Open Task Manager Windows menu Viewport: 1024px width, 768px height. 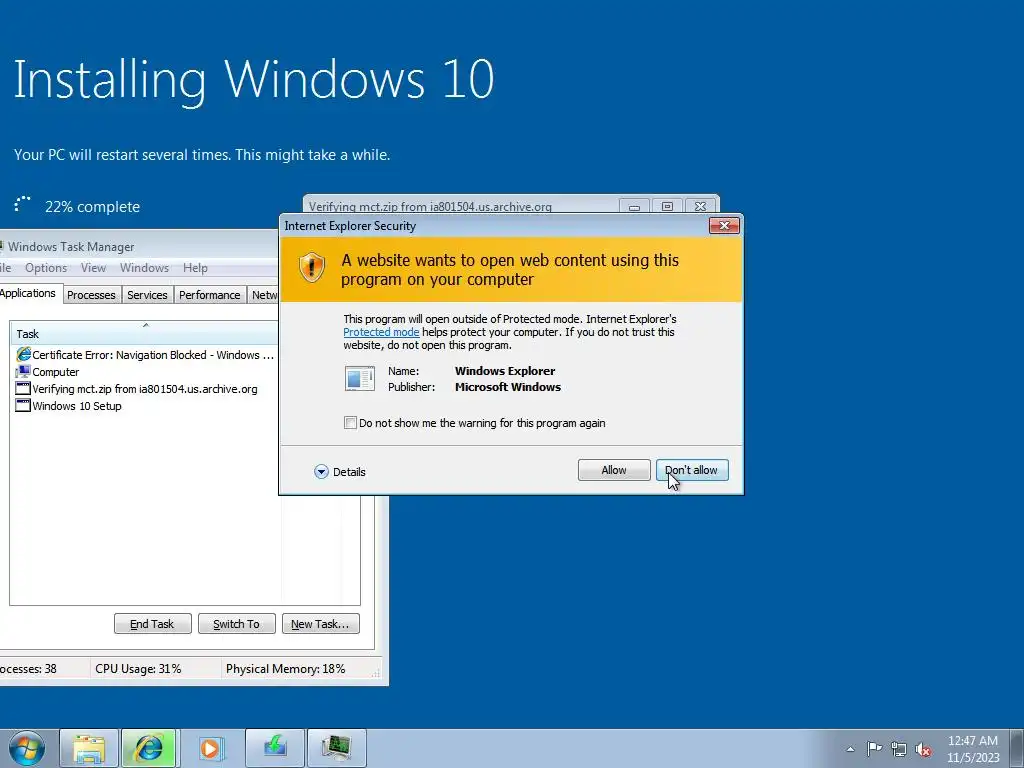click(144, 268)
